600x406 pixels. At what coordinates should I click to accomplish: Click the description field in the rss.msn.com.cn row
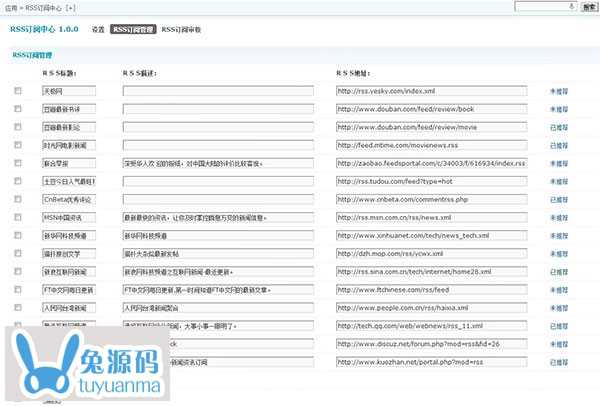(x=218, y=218)
